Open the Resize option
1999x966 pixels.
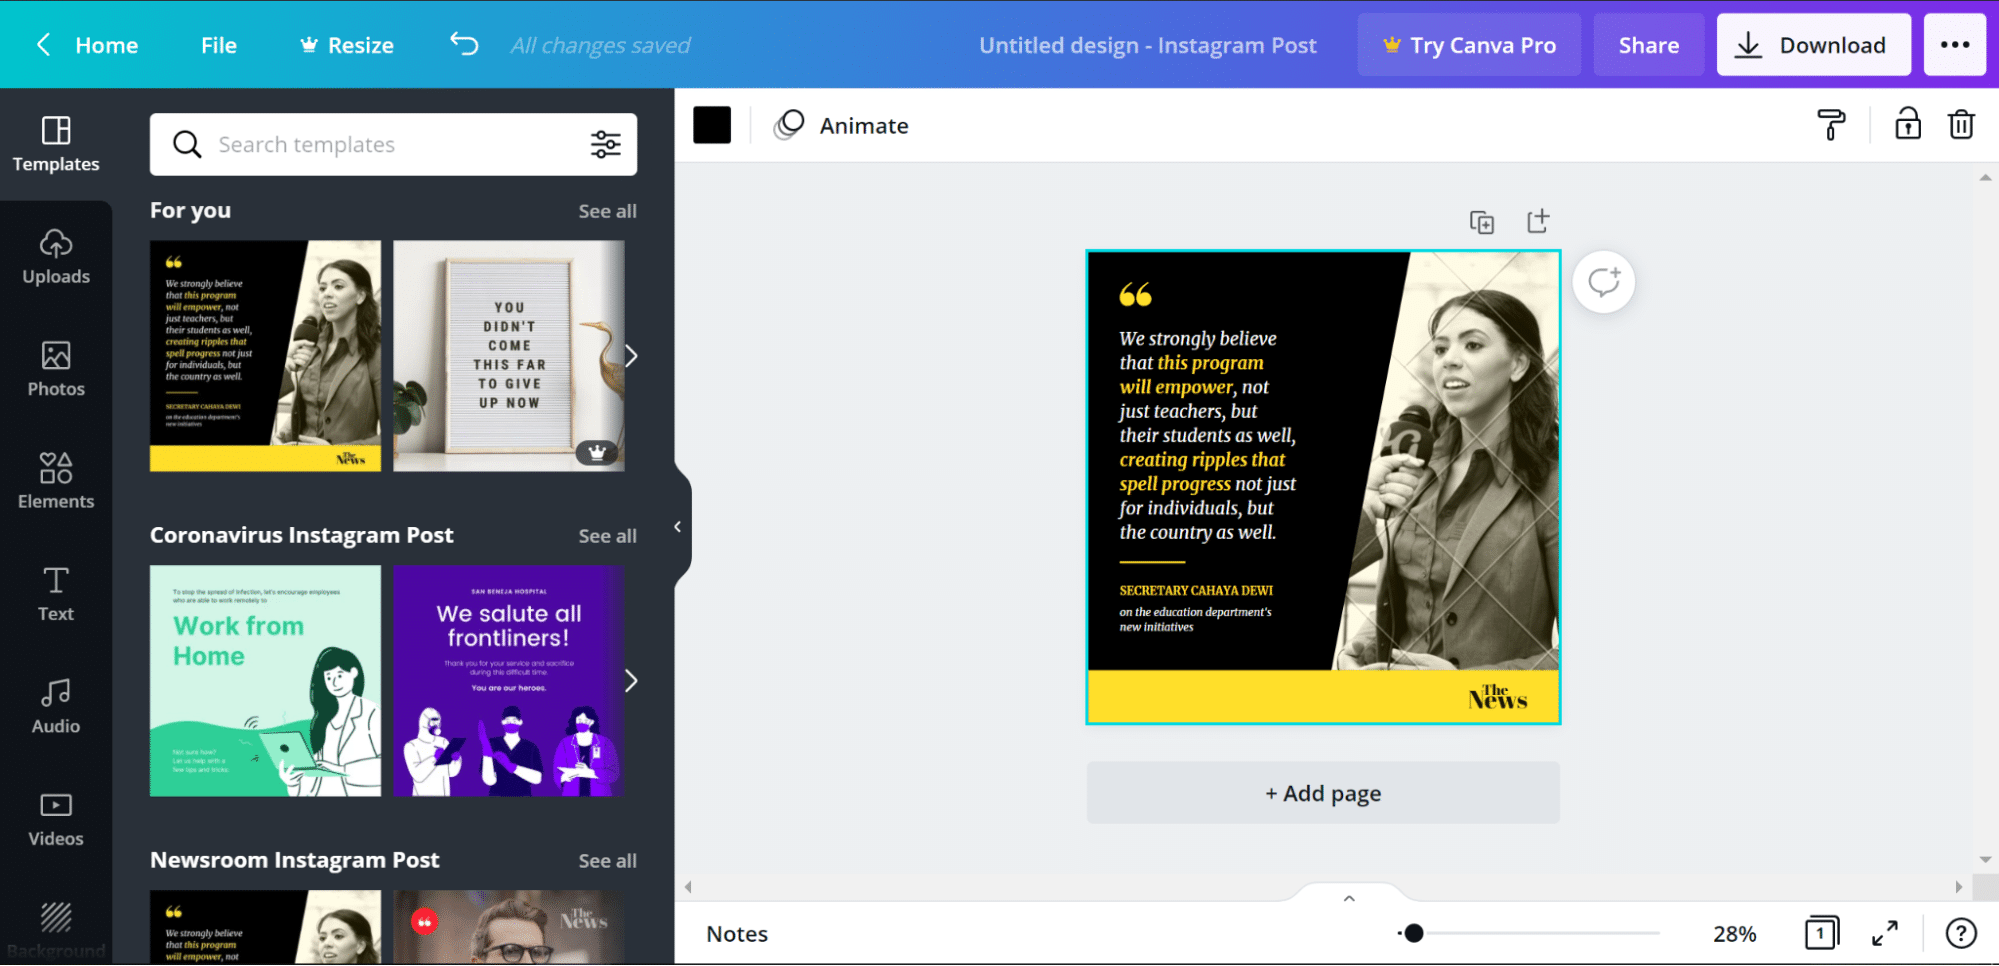pos(347,45)
